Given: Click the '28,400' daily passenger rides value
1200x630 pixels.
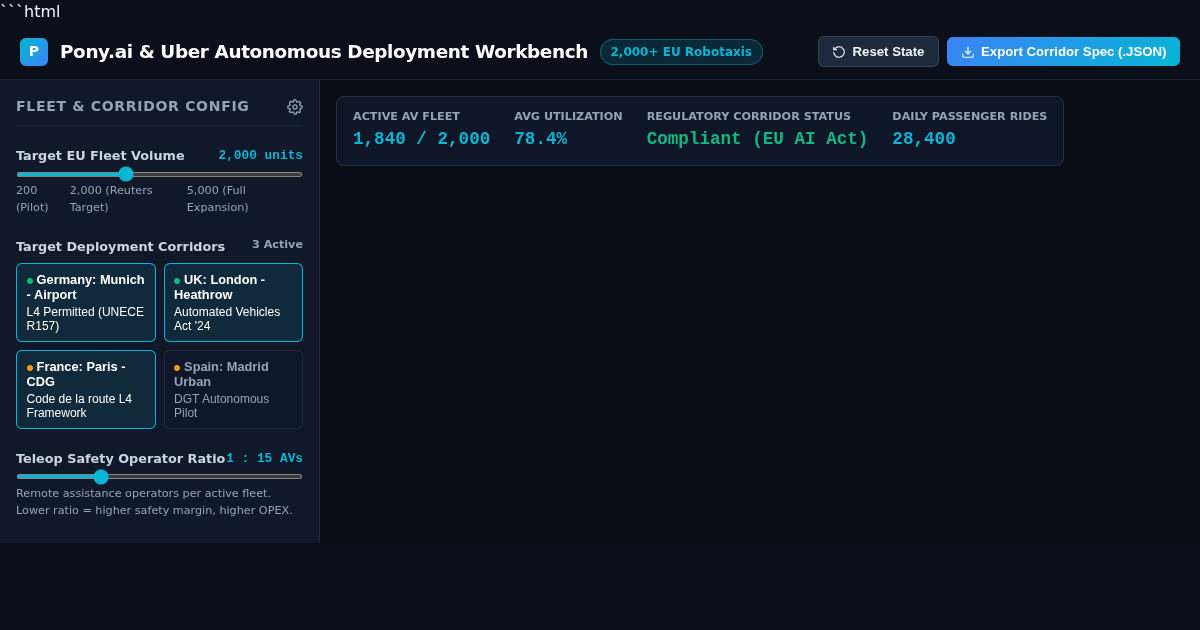Looking at the screenshot, I should coord(924,139).
